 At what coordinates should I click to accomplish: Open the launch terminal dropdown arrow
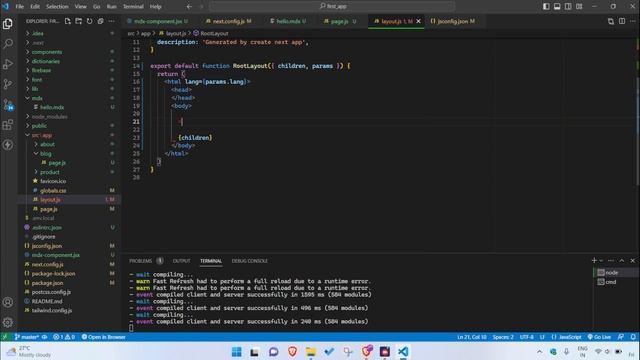pos(601,260)
